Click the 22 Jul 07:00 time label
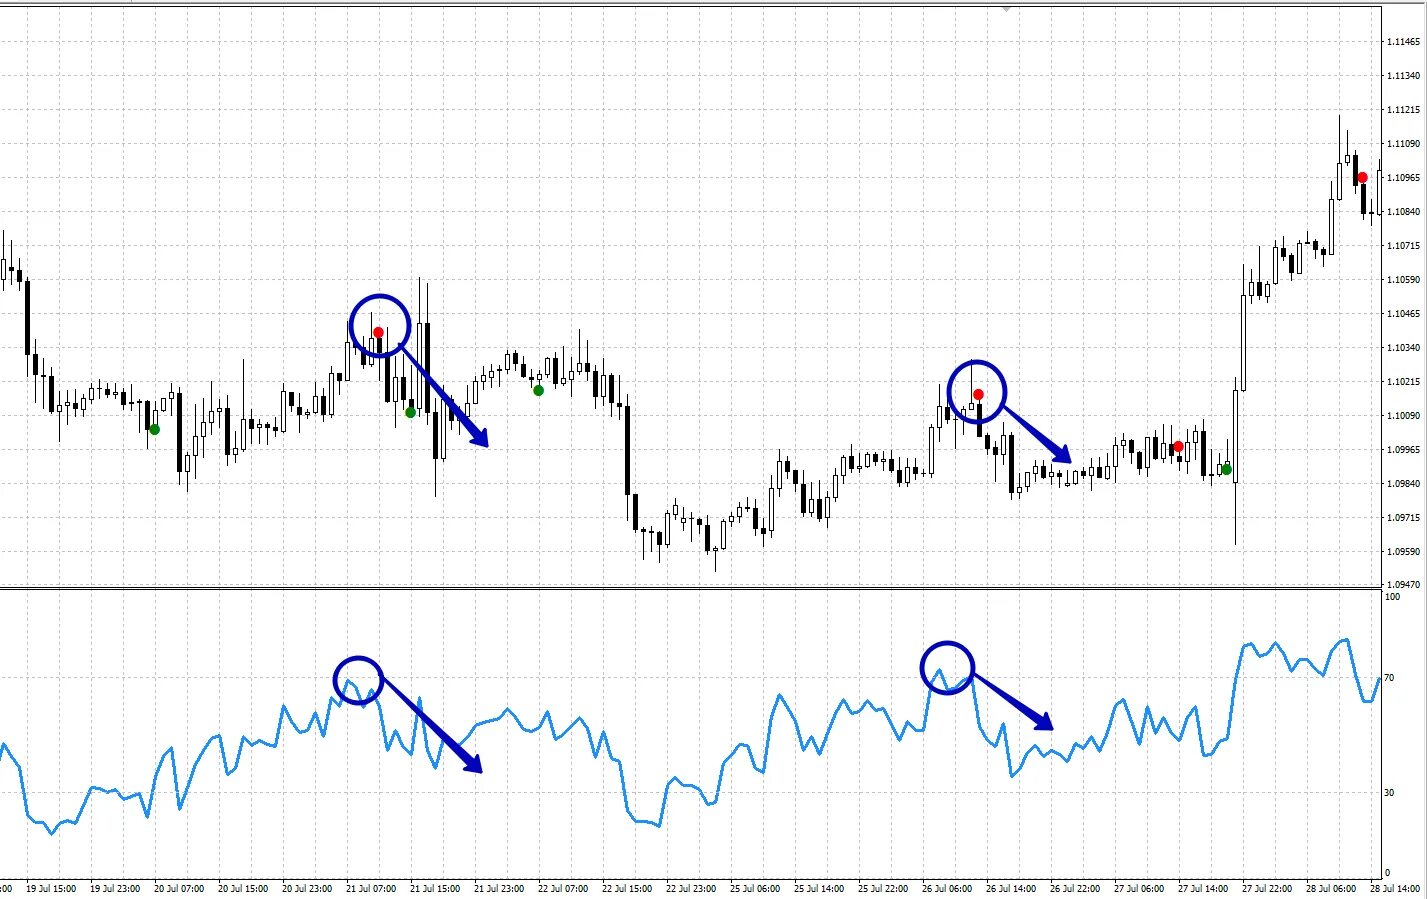 pos(563,888)
